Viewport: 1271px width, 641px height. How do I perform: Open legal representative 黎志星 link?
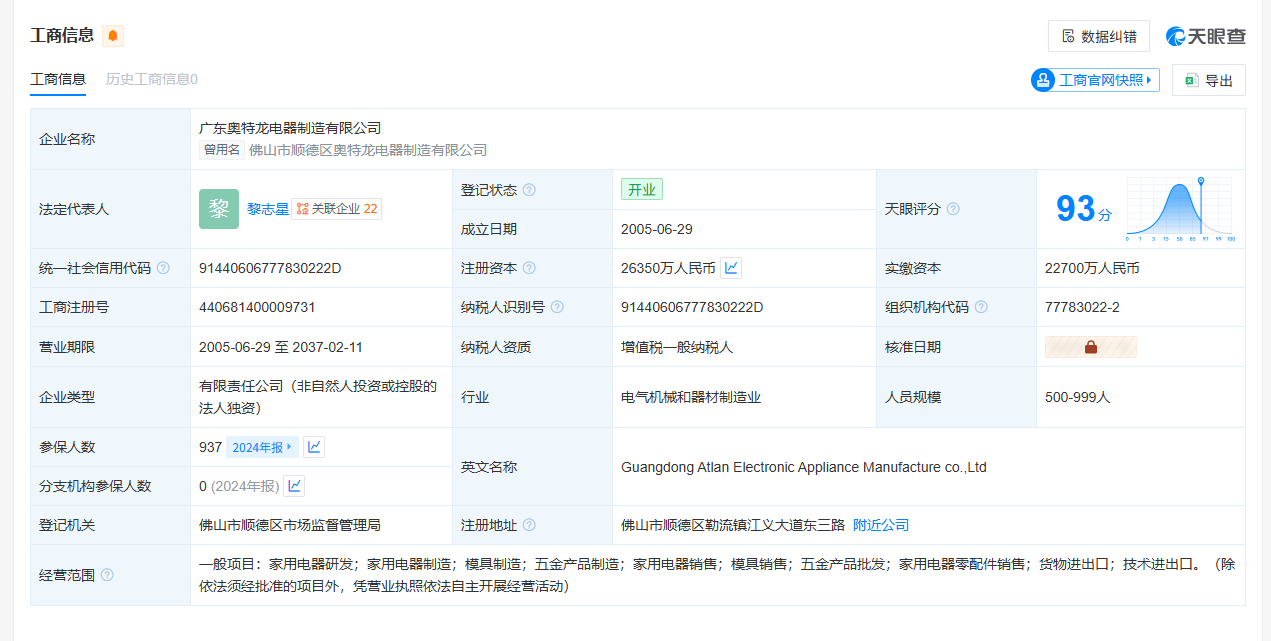(x=268, y=209)
